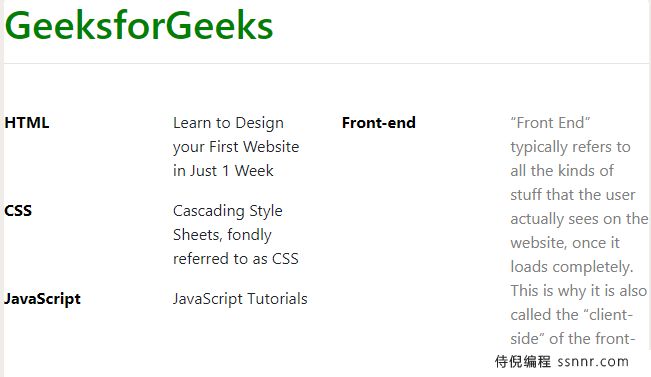Click 'Sheets, fondly' text line
Viewport: 651px width, 377px height.
(222, 235)
